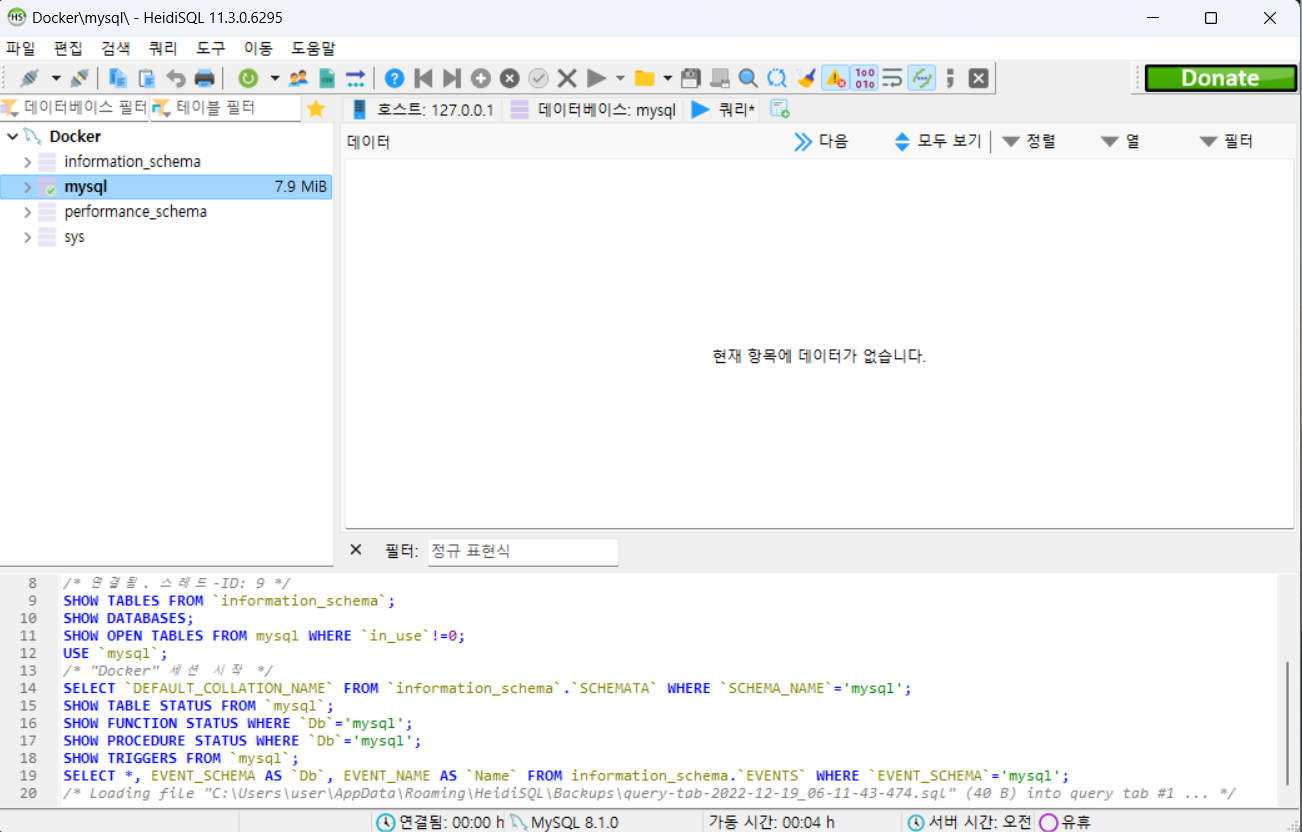The height and width of the screenshot is (832, 1302).
Task: Click the execute query play icon
Action: coord(596,78)
